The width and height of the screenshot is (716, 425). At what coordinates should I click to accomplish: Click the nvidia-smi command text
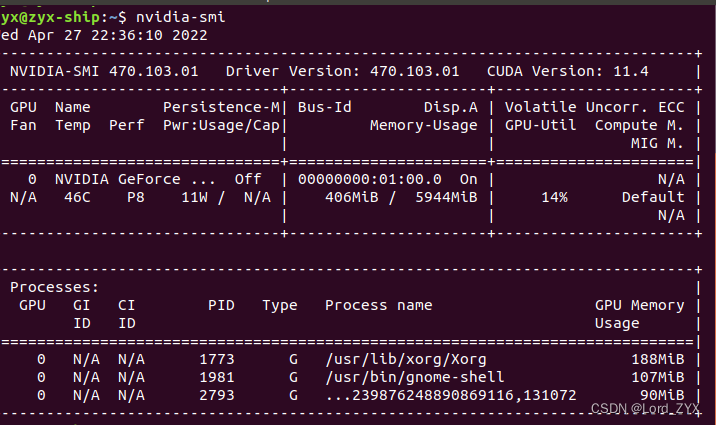click(x=180, y=17)
